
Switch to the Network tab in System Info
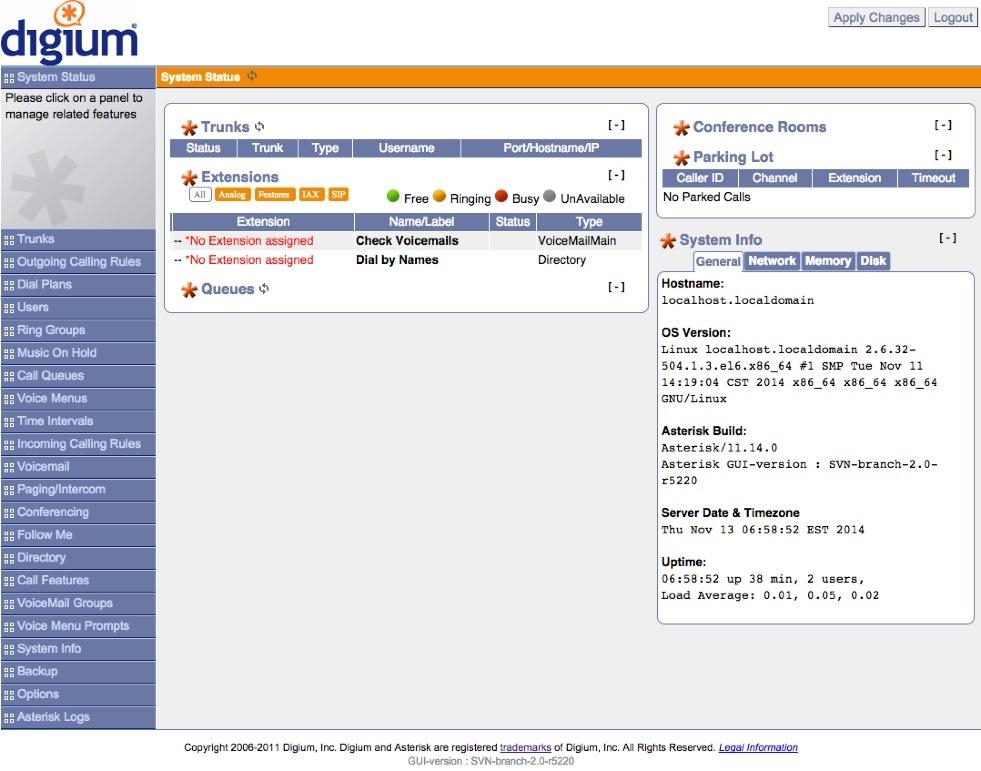tap(772, 261)
